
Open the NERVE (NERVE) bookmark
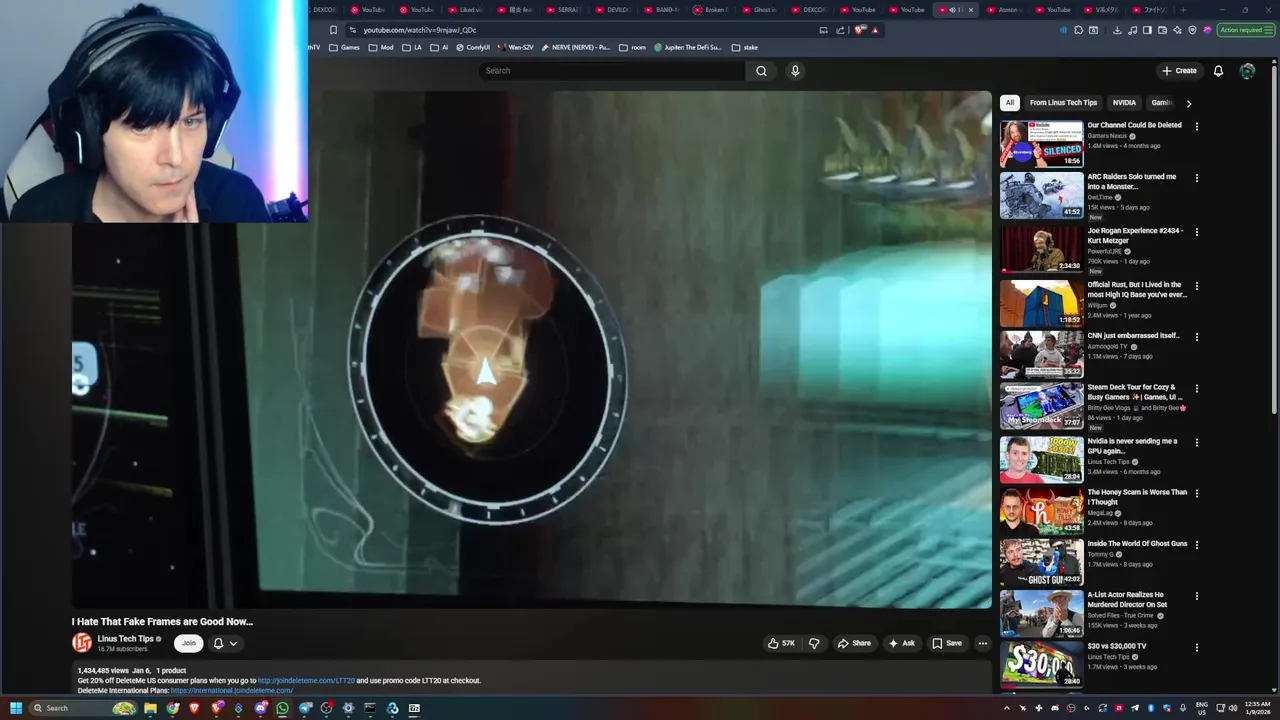tap(575, 47)
